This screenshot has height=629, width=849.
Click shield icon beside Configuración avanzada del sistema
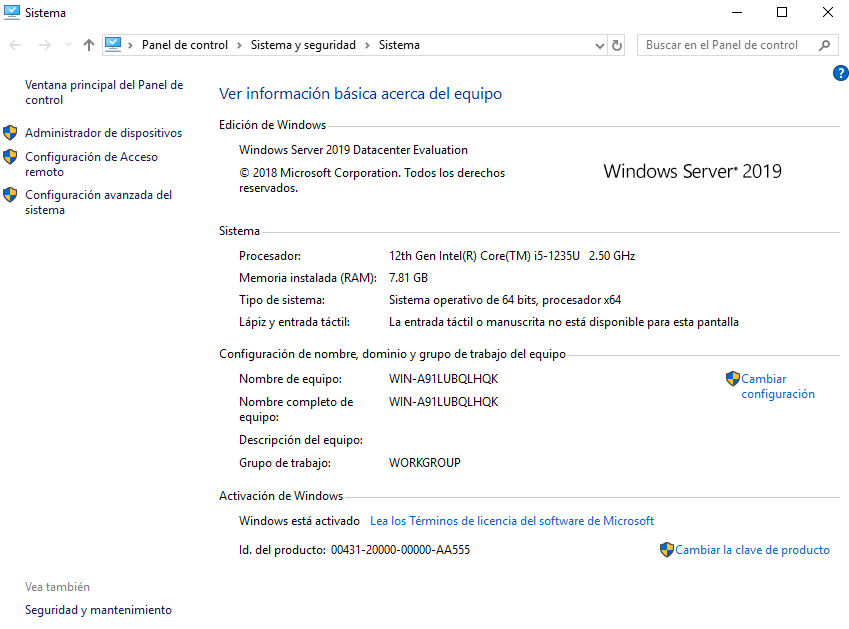pos(10,195)
